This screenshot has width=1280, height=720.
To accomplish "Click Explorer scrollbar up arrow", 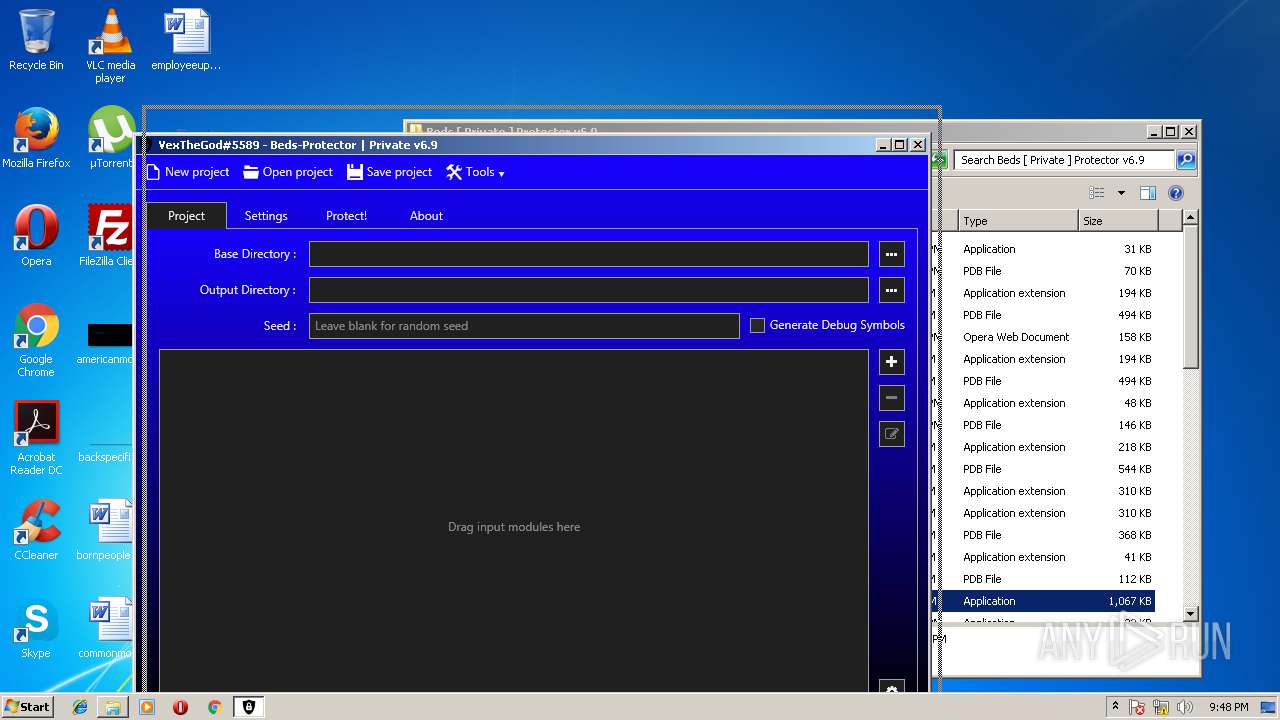I will coord(1190,218).
